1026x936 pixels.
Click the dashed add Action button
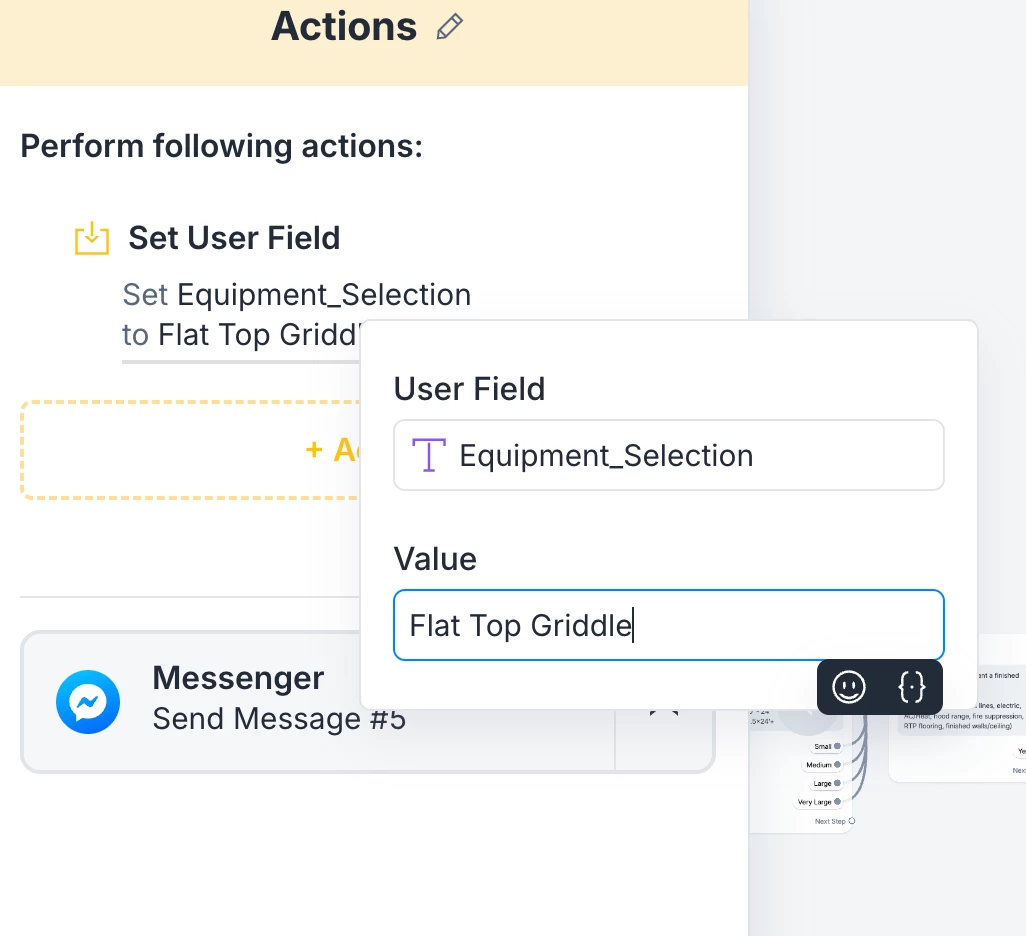(190, 450)
